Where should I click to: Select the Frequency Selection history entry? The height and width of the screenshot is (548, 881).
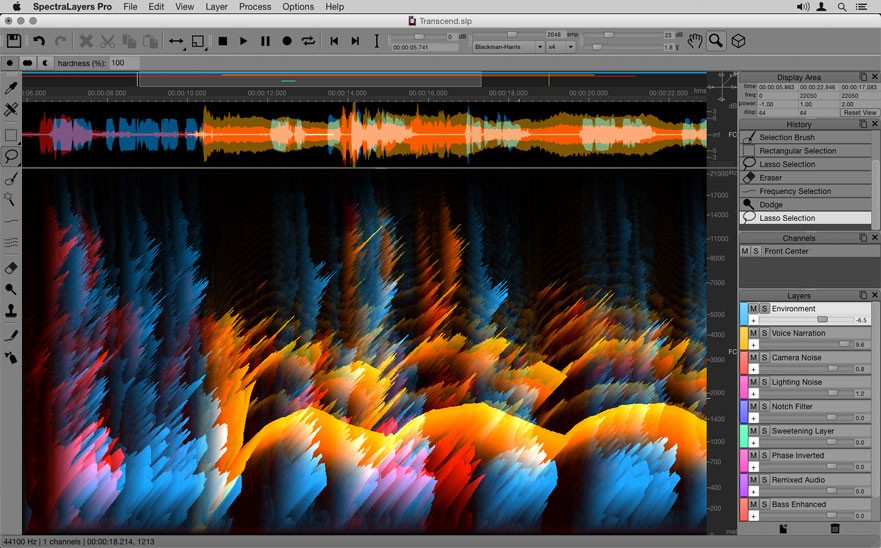point(806,191)
